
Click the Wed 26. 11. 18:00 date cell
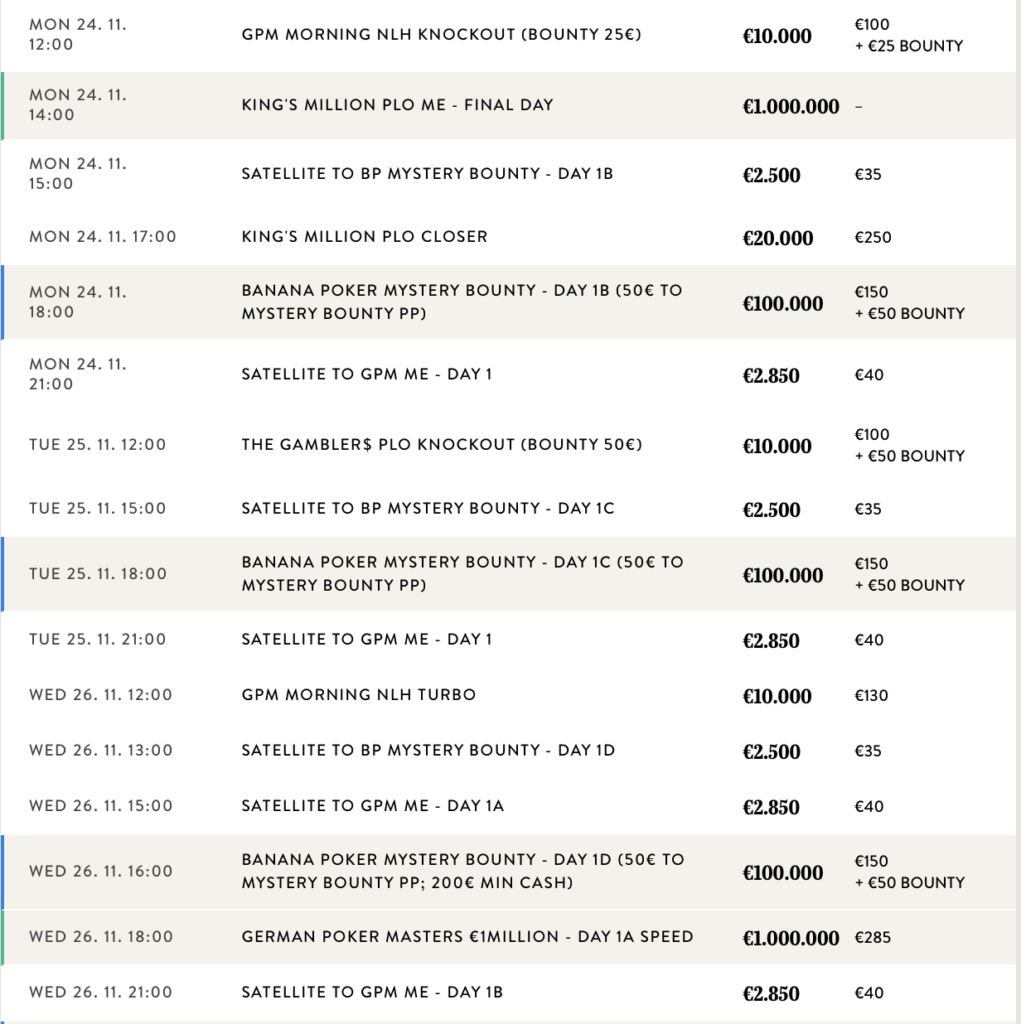[101, 938]
